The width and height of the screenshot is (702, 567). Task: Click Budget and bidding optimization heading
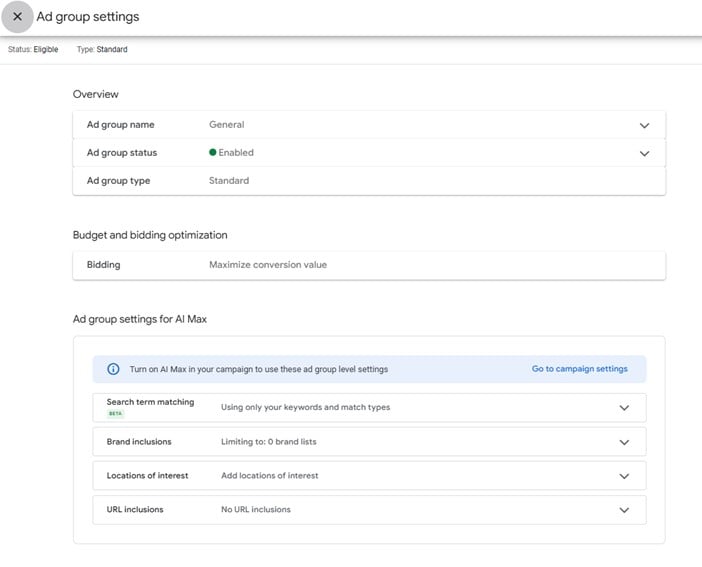[x=150, y=235]
